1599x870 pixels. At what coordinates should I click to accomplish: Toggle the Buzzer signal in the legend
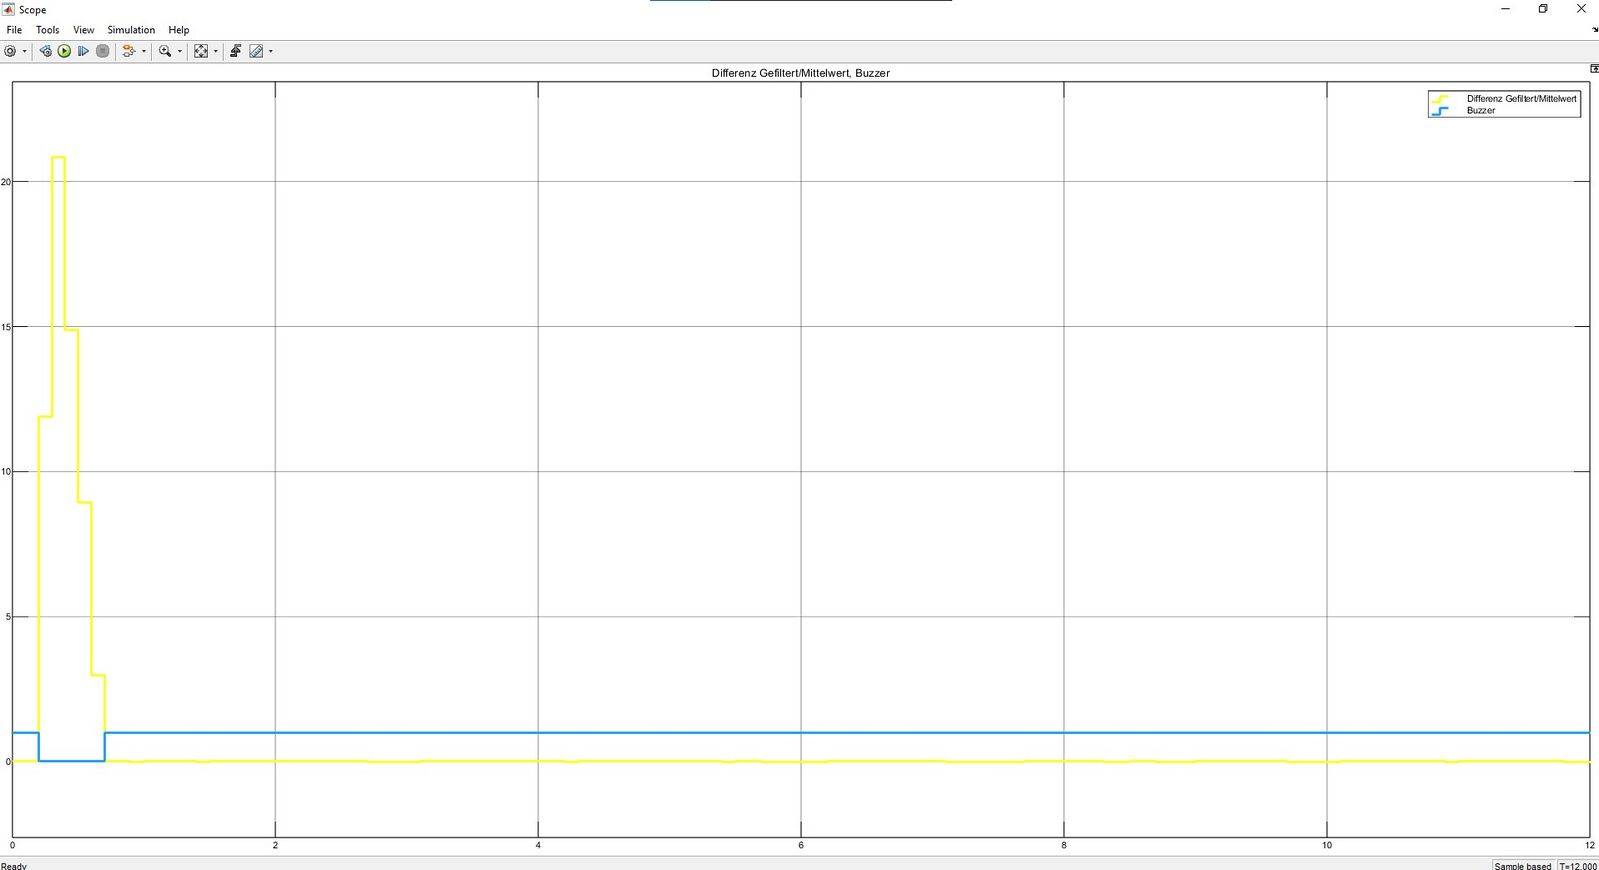point(1480,111)
